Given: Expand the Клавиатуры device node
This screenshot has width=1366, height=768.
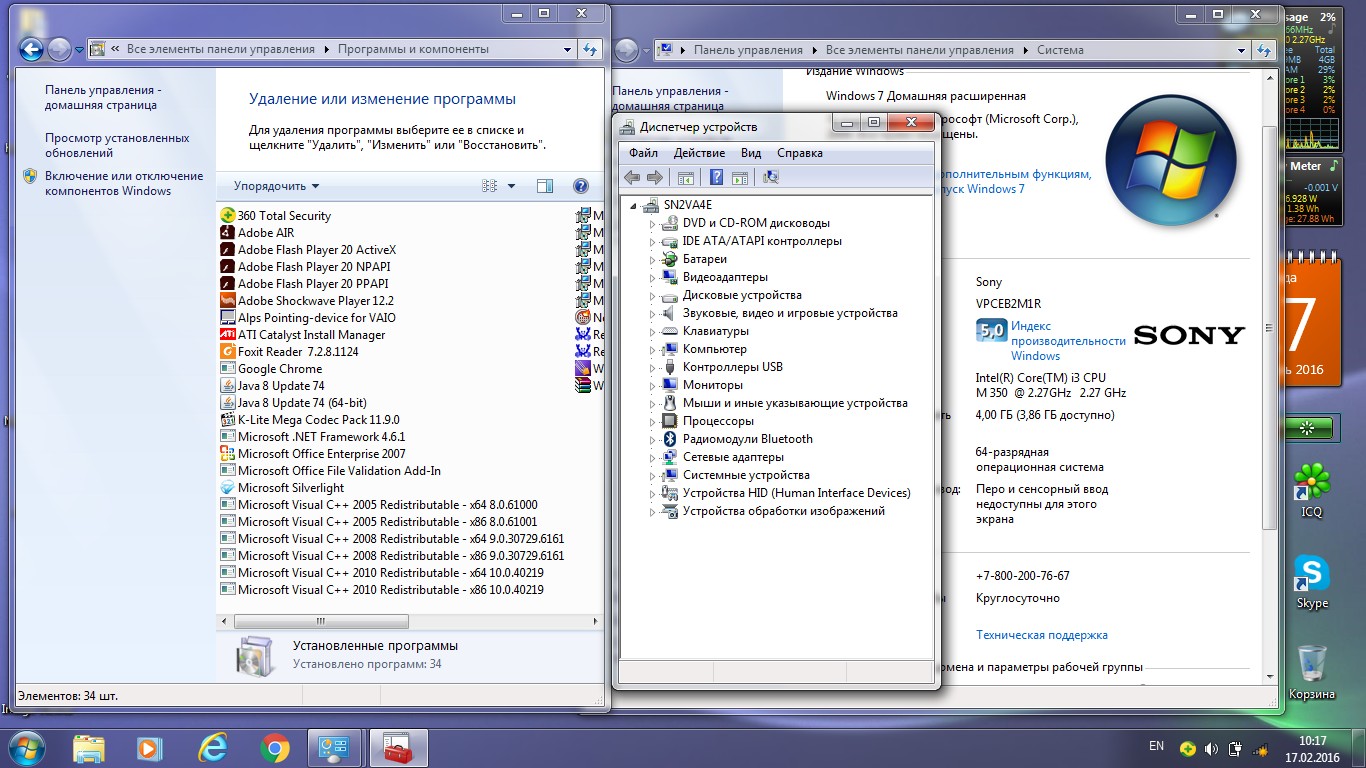Looking at the screenshot, I should [x=652, y=331].
